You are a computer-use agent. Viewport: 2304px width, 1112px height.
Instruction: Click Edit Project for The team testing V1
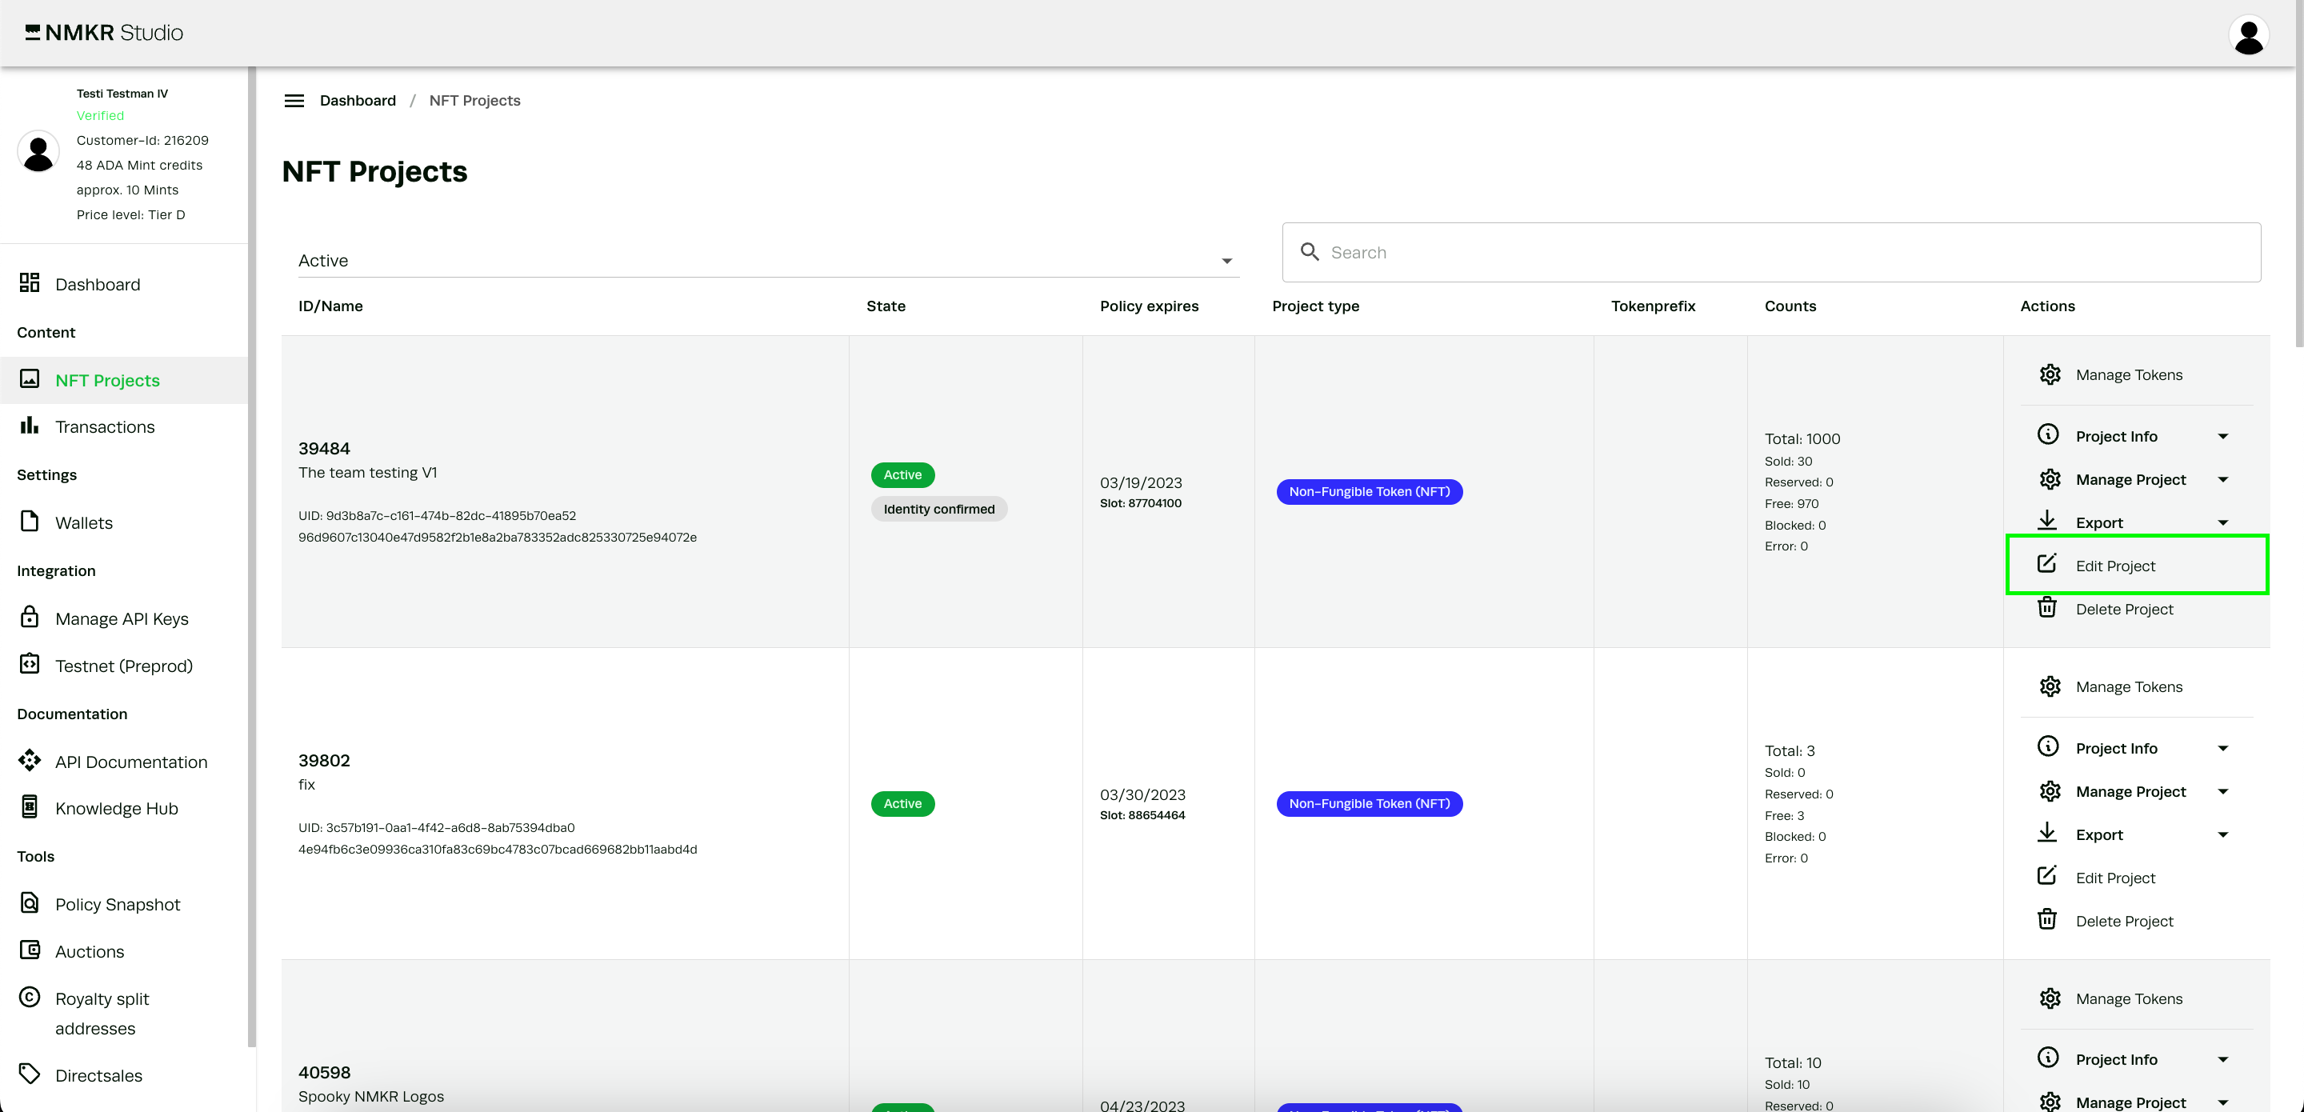2114,566
